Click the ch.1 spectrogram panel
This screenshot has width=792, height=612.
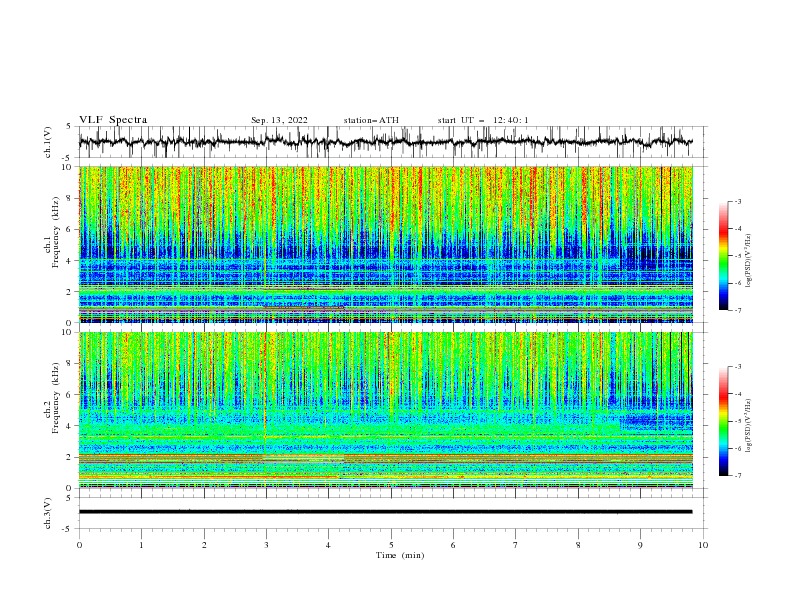pyautogui.click(x=386, y=244)
